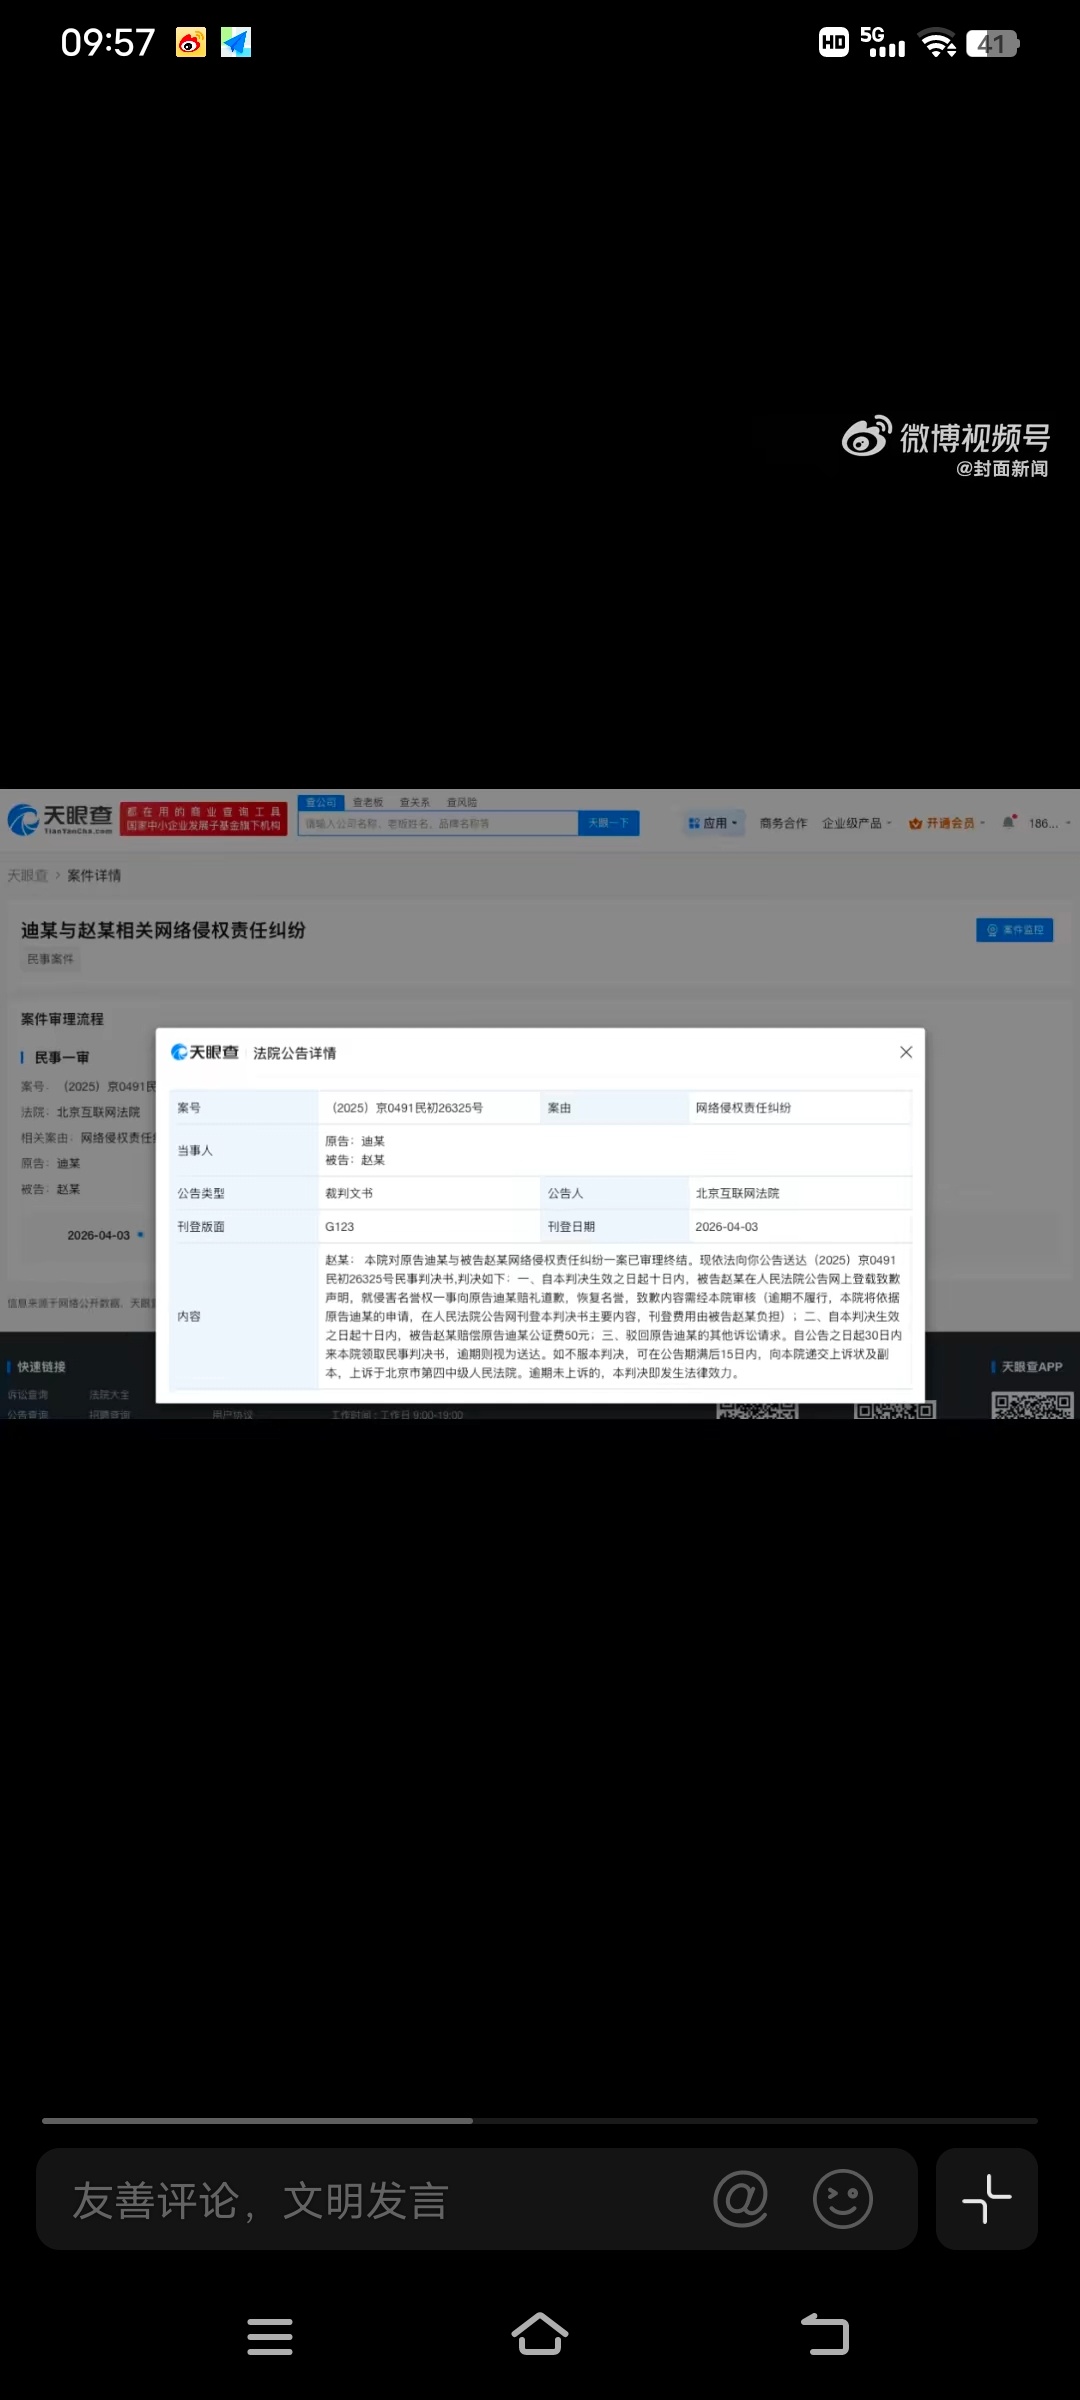1080x2400 pixels.
Task: Click 北京互联网法院 in the 公告人 cell
Action: coord(737,1193)
